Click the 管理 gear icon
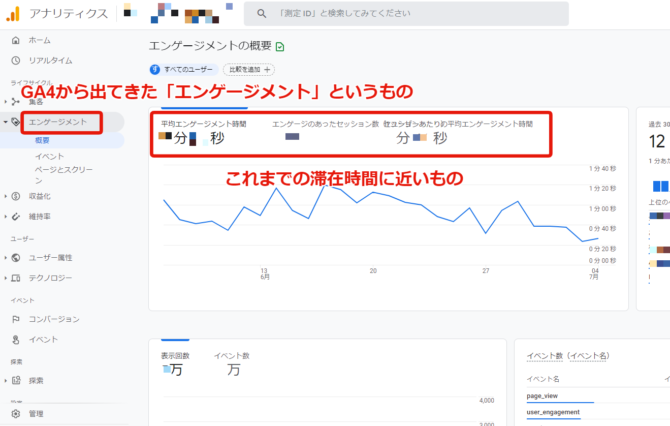This screenshot has width=670, height=426. (16, 414)
